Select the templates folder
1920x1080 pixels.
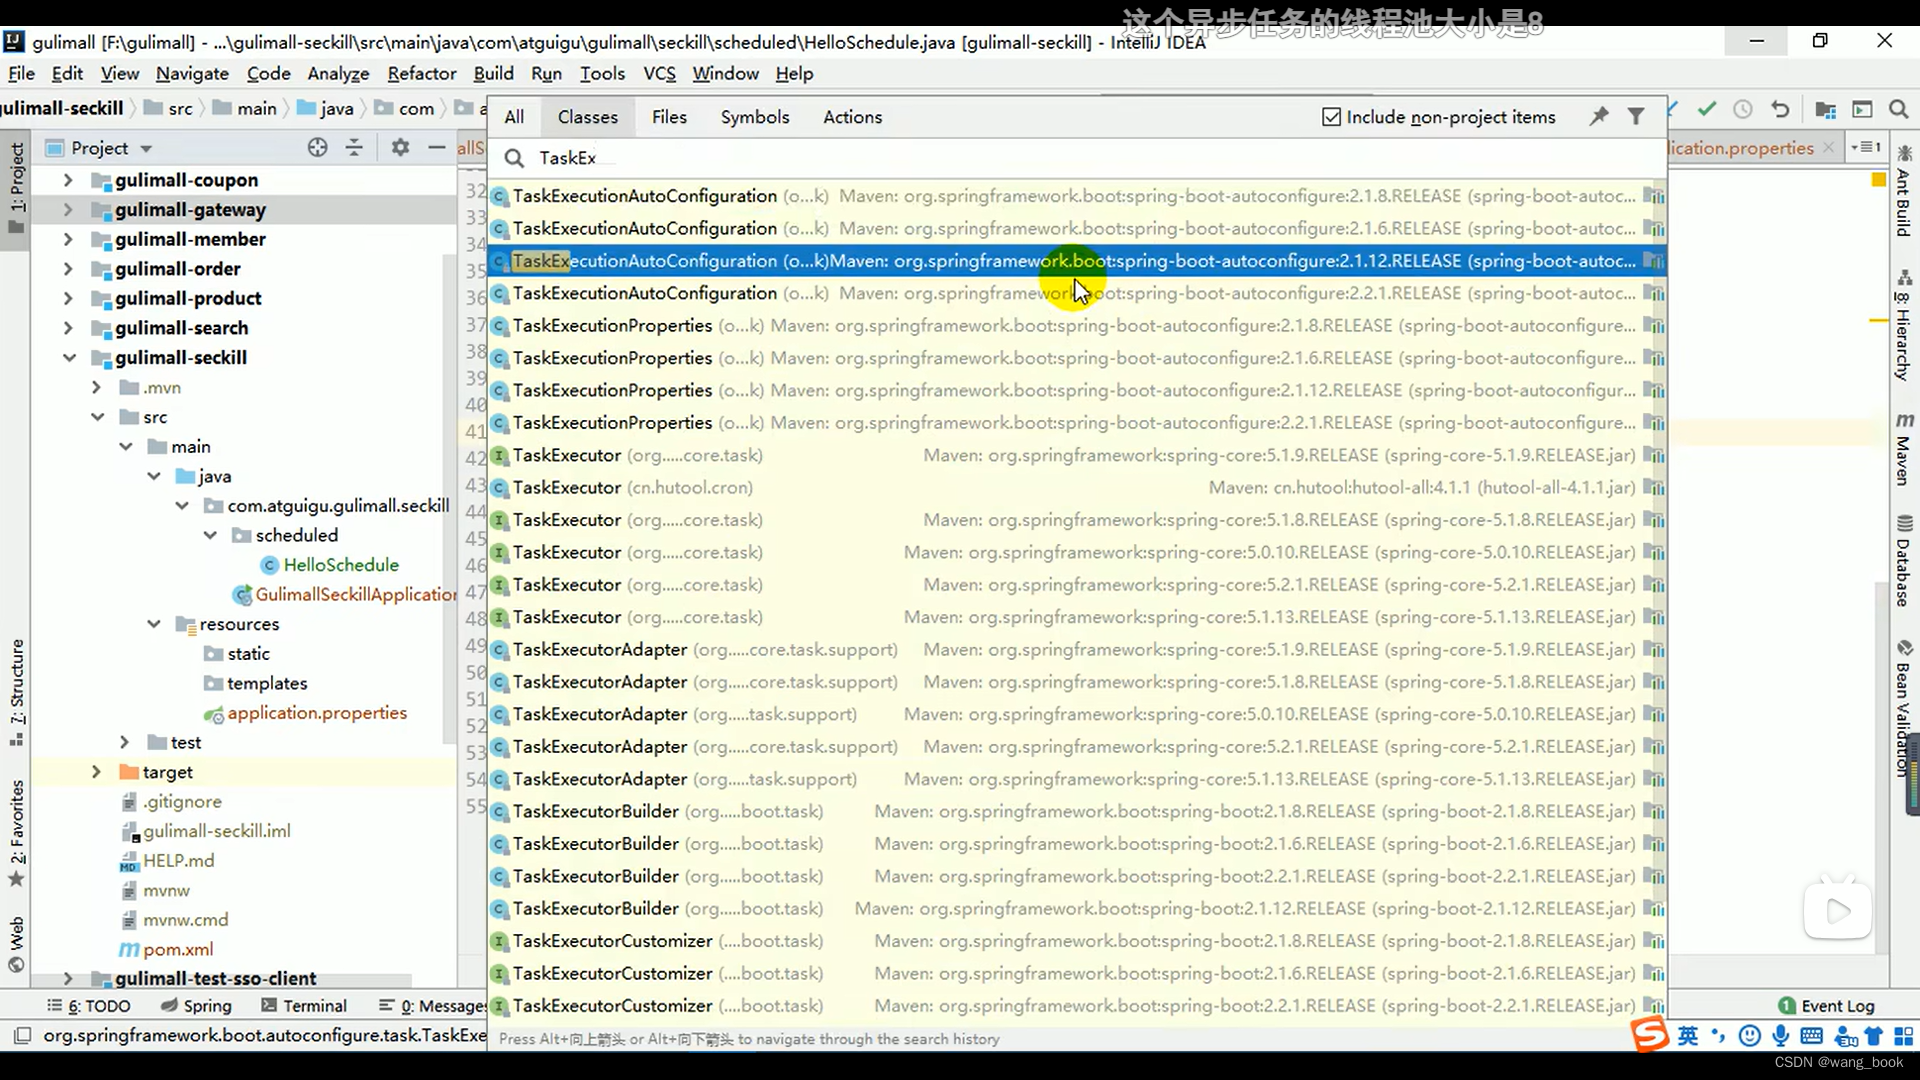click(x=266, y=683)
